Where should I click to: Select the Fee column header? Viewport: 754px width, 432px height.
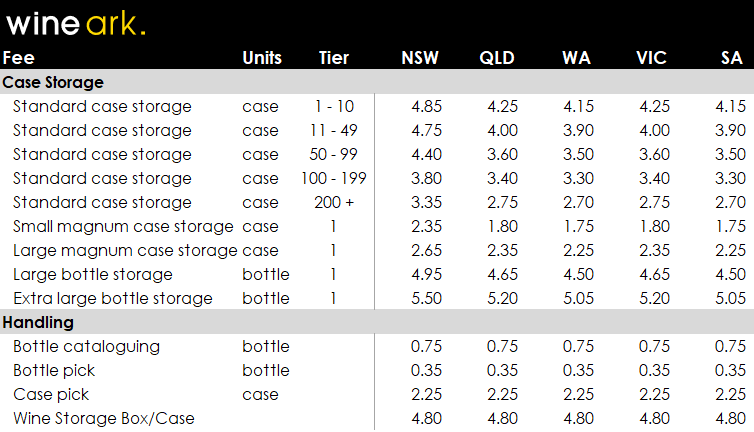point(19,58)
